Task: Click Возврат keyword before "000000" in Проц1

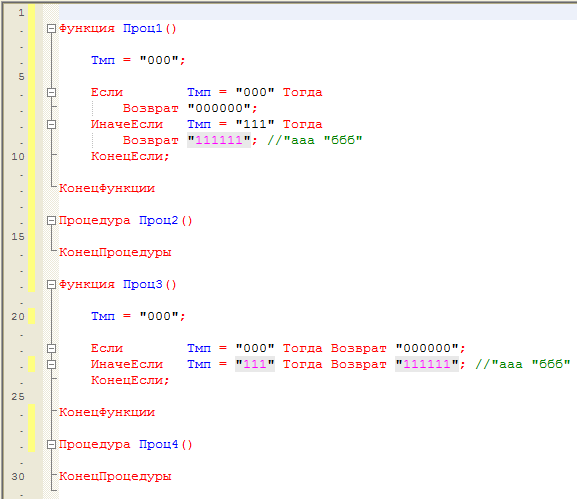Action: 151,109
